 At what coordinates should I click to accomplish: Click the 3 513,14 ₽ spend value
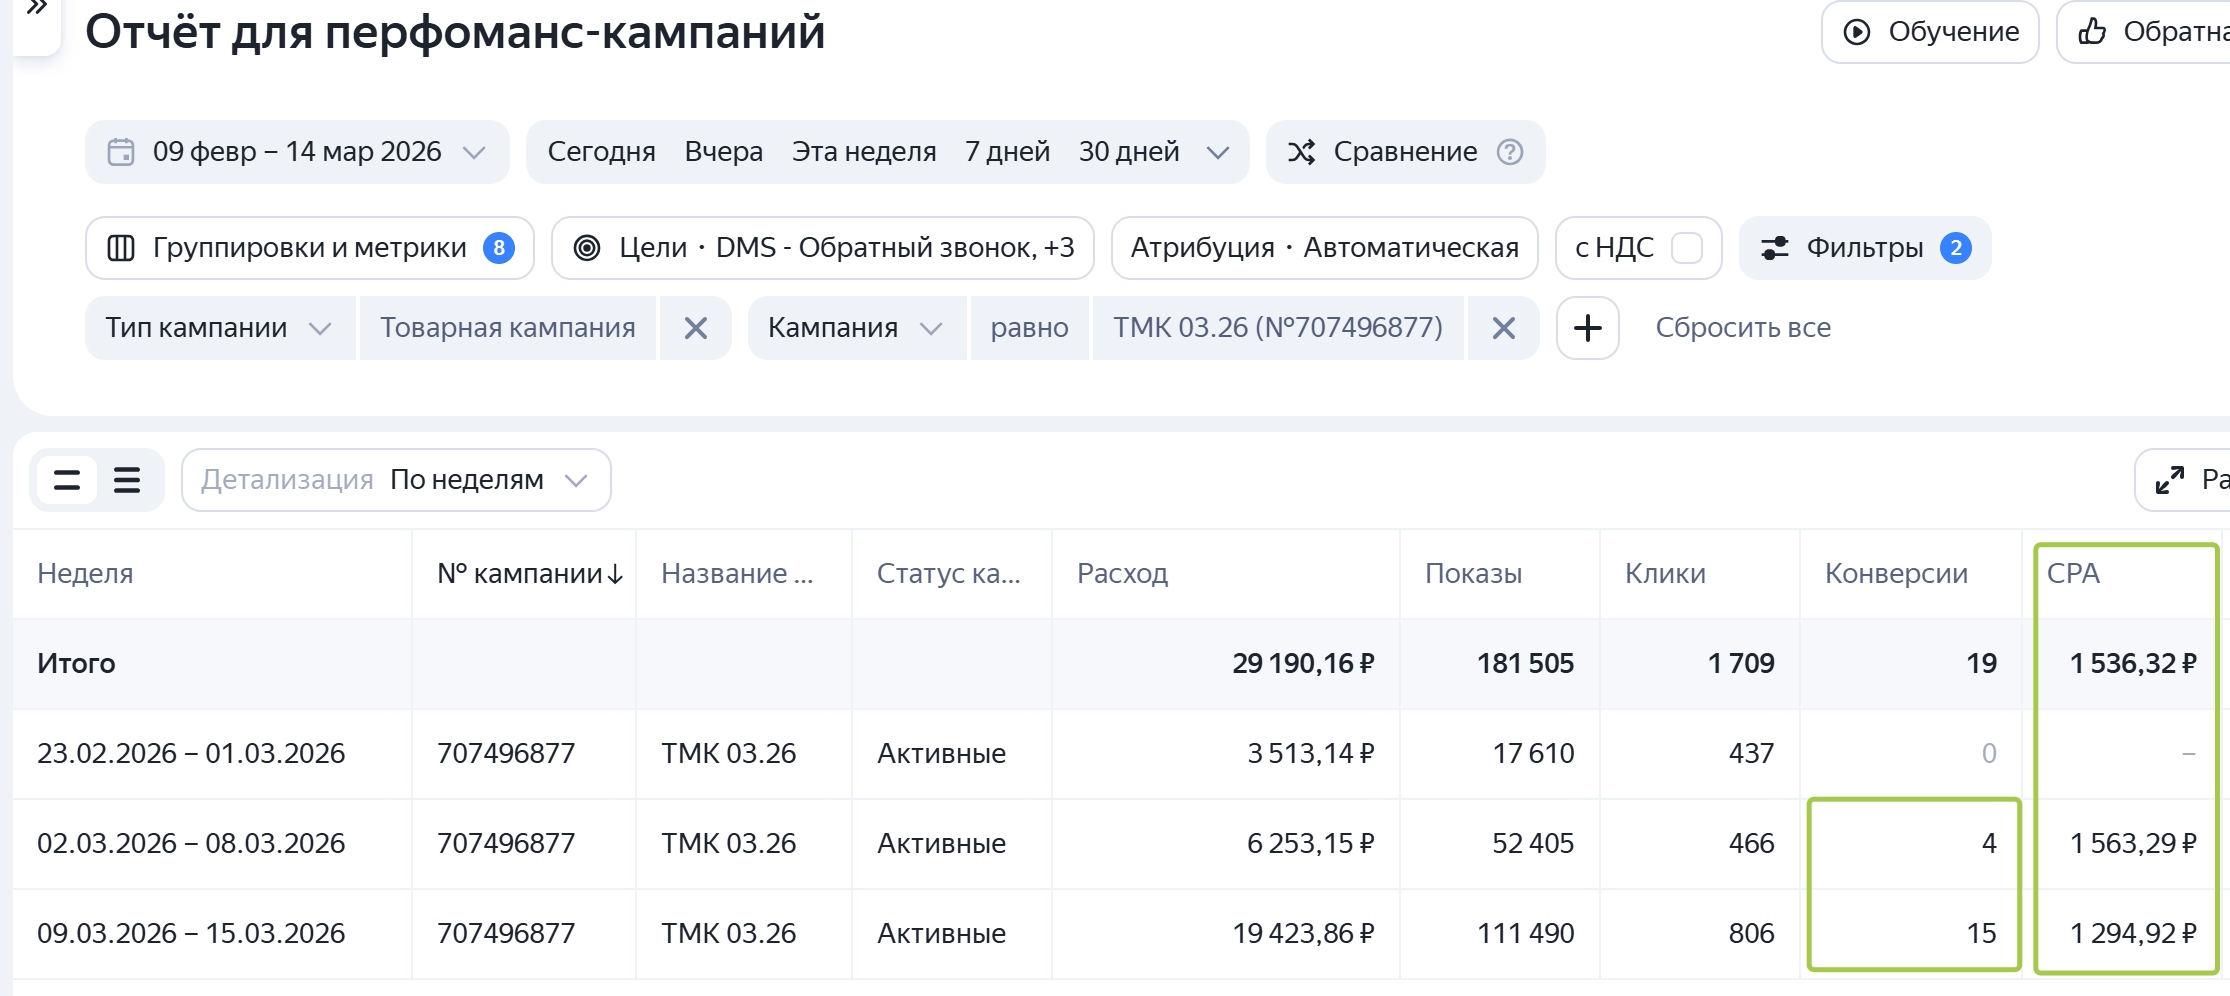pos(1310,754)
